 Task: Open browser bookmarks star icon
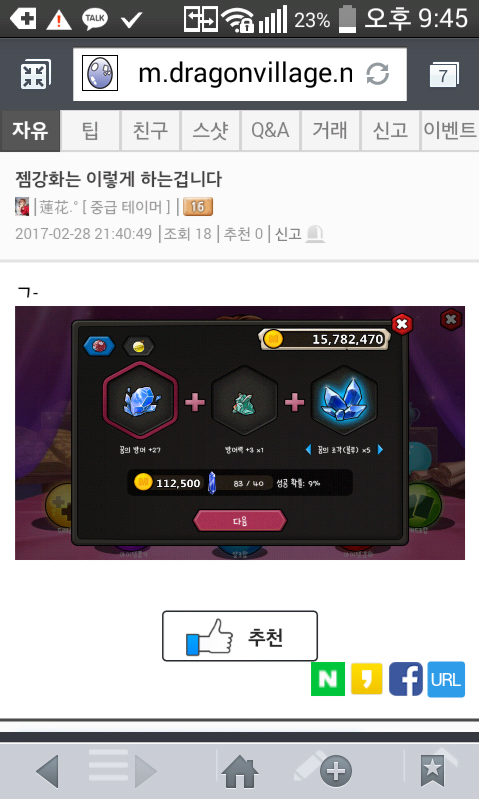click(x=433, y=770)
